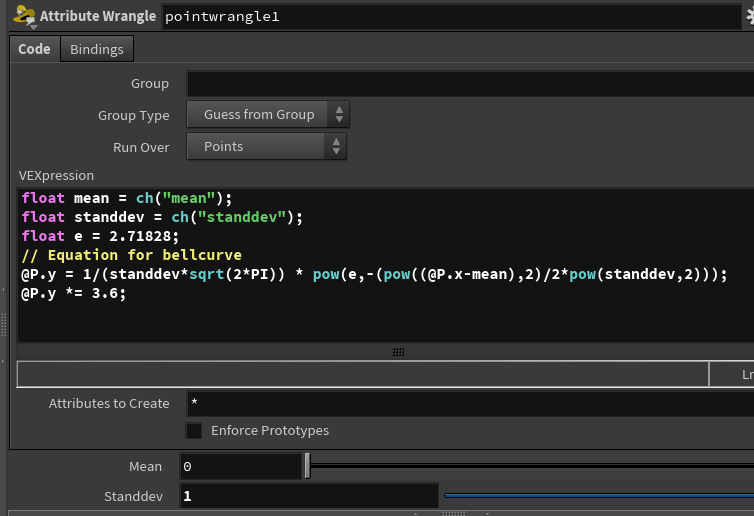754x516 pixels.
Task: Expand the Run Over dropdown
Action: (x=268, y=147)
